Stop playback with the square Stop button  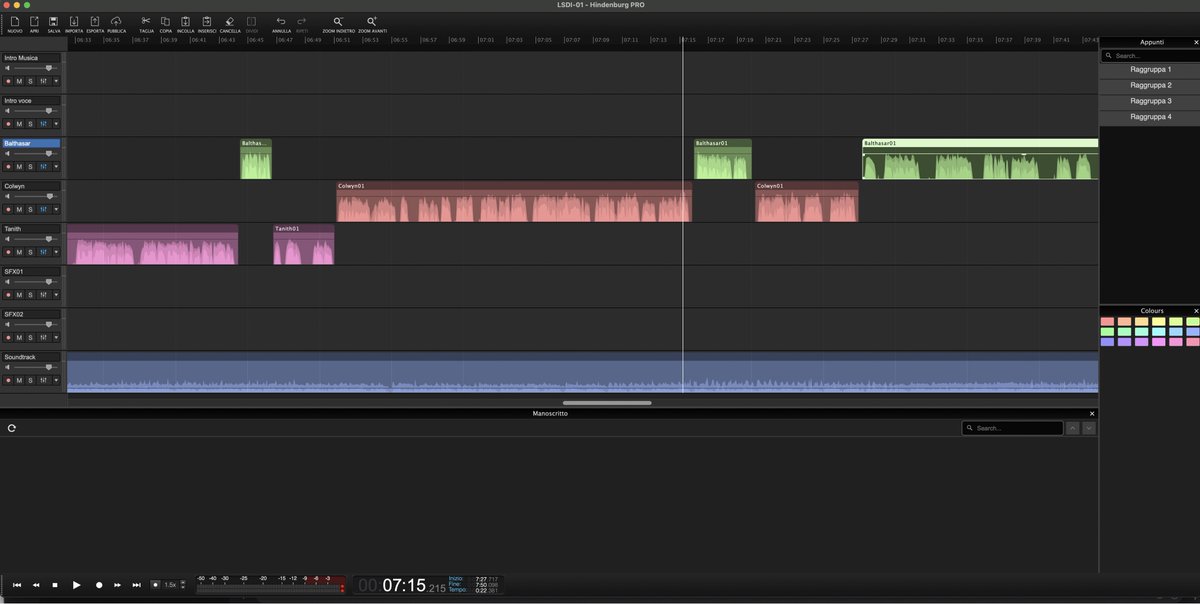coord(55,585)
